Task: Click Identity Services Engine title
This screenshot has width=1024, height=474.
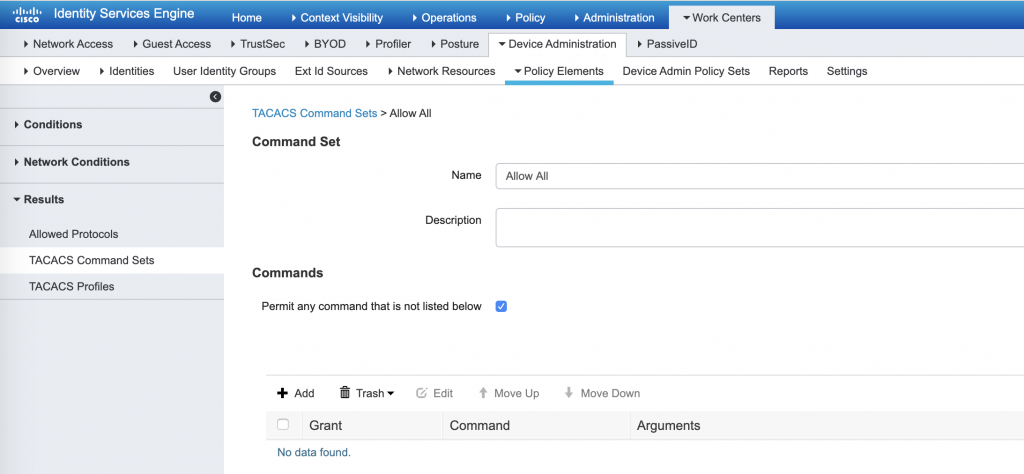Action: [x=124, y=14]
